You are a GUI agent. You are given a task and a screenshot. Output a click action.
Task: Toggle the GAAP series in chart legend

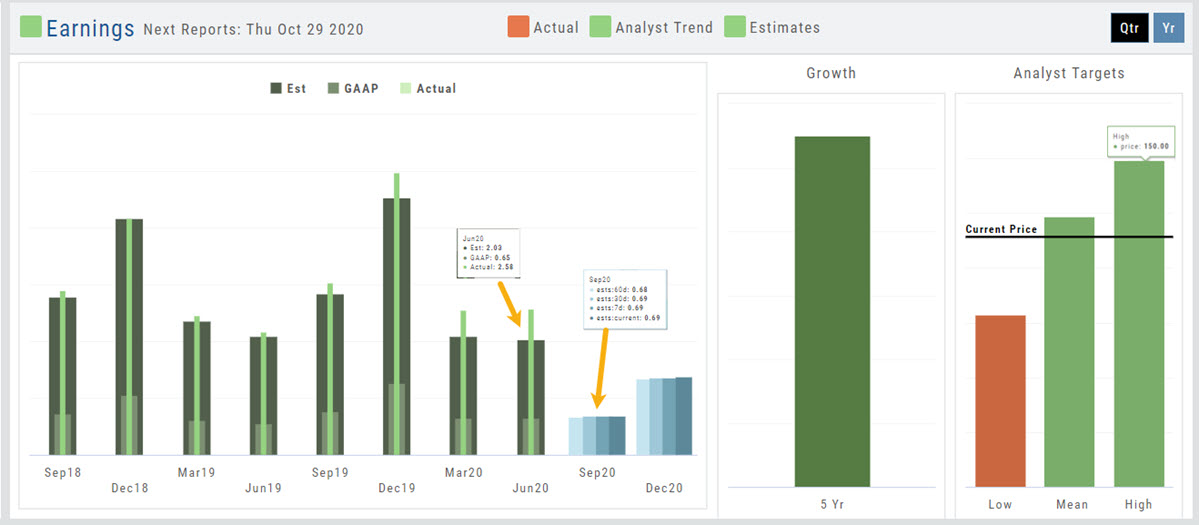(351, 89)
